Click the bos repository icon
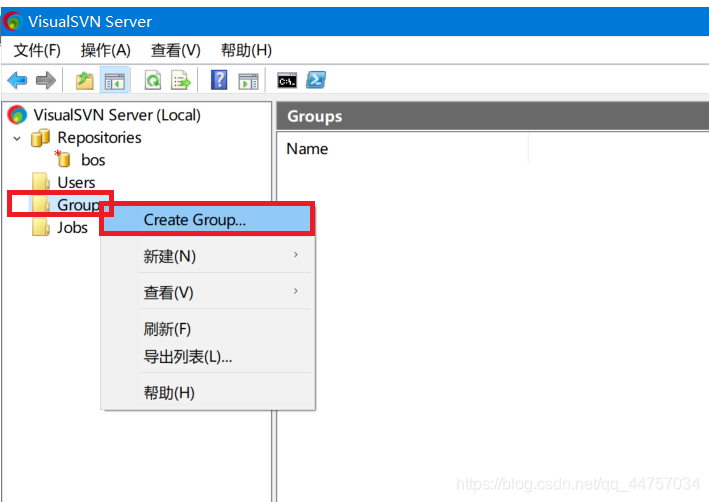709x502 pixels. tap(63, 159)
